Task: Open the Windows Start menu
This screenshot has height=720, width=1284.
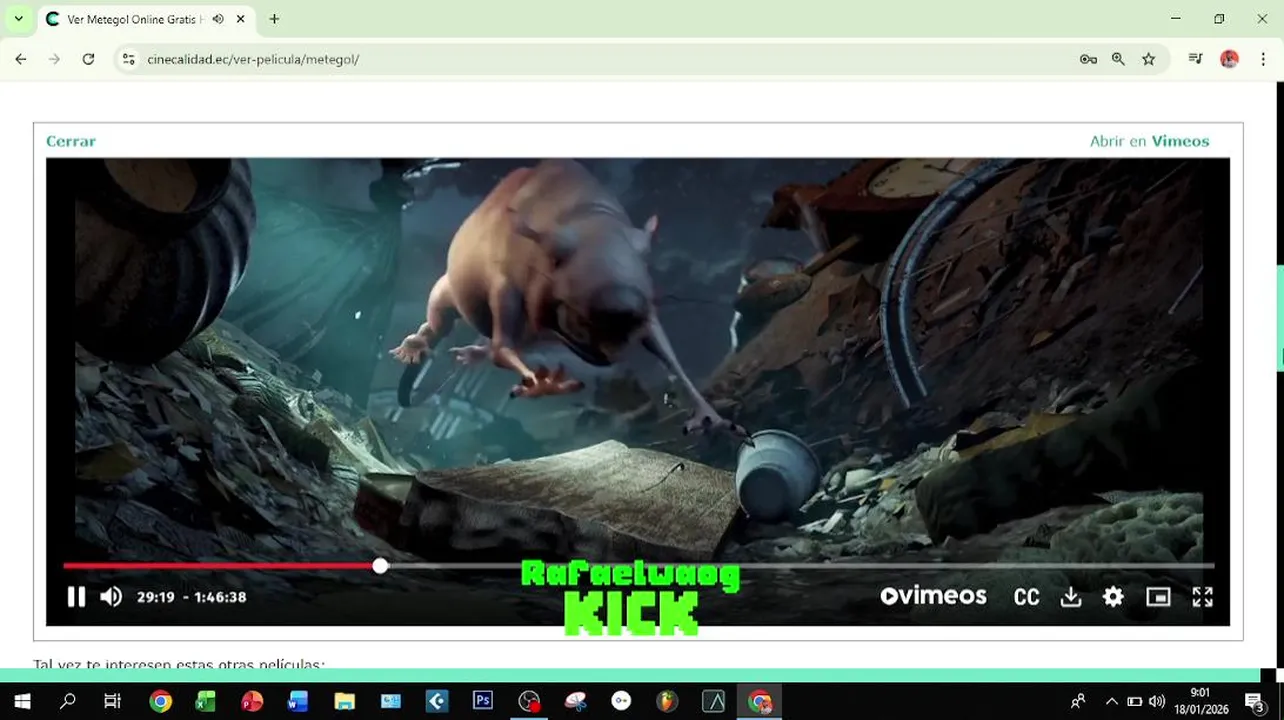Action: pyautogui.click(x=22, y=701)
